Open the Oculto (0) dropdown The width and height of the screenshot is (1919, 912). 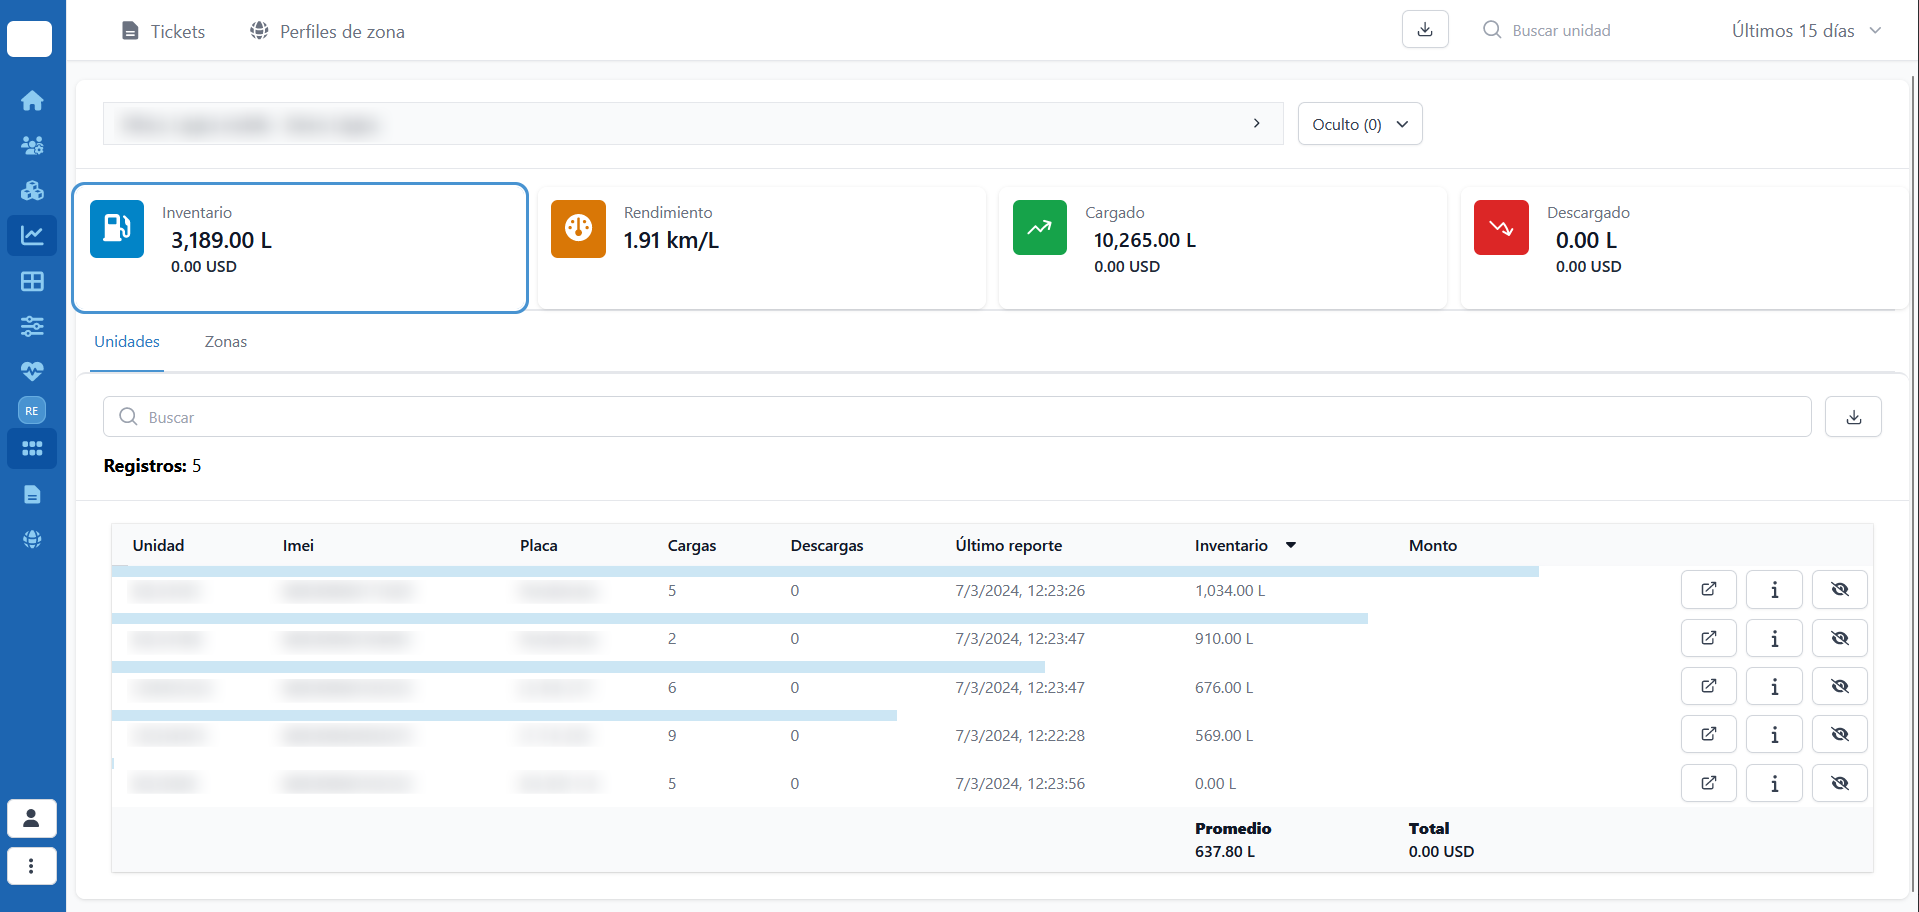click(1359, 124)
